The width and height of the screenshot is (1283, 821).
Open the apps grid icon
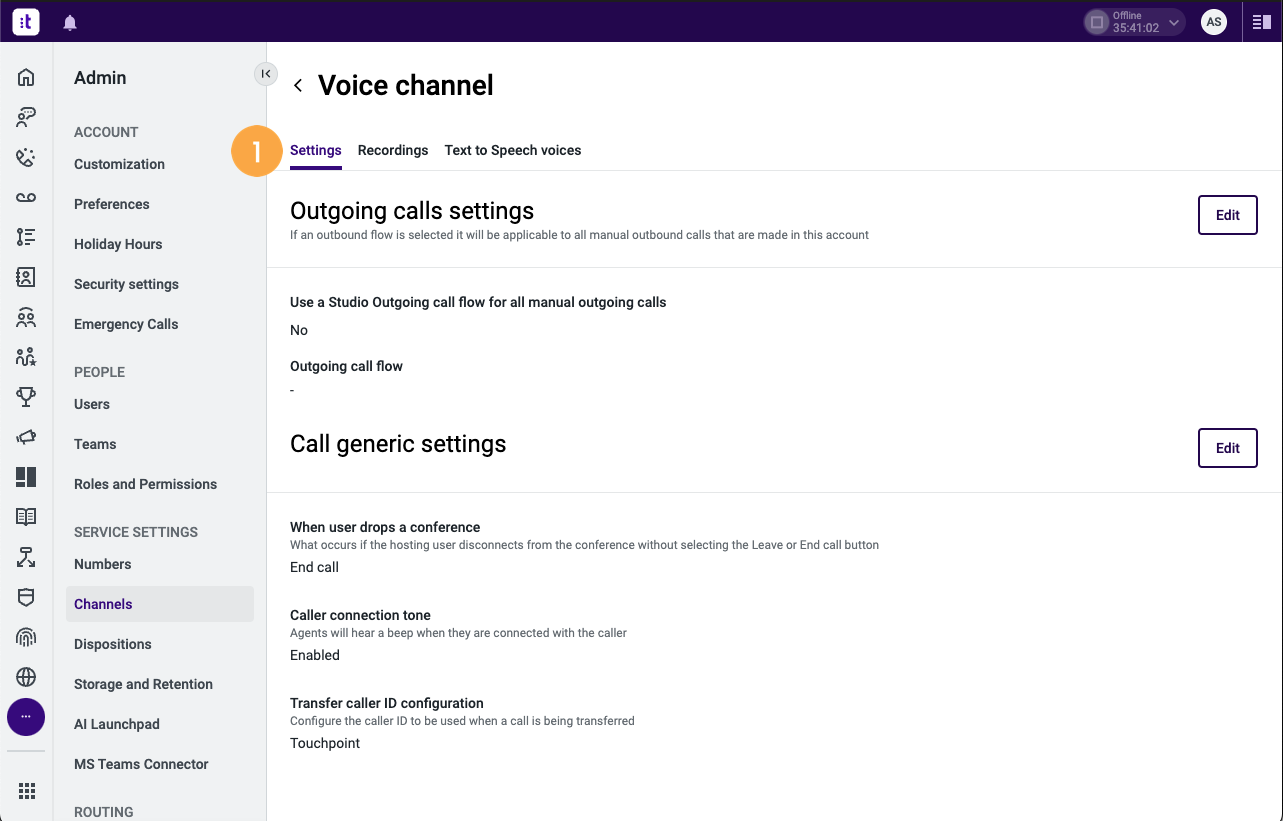[26, 791]
